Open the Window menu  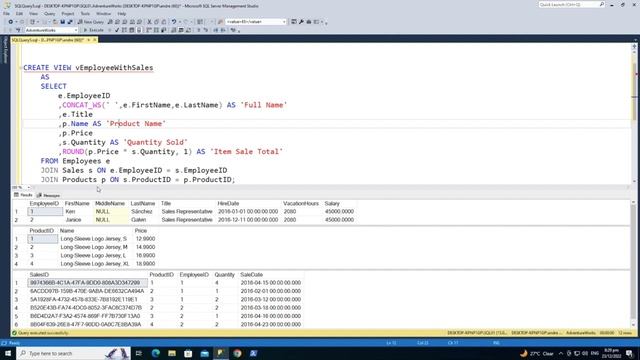pyautogui.click(x=103, y=13)
